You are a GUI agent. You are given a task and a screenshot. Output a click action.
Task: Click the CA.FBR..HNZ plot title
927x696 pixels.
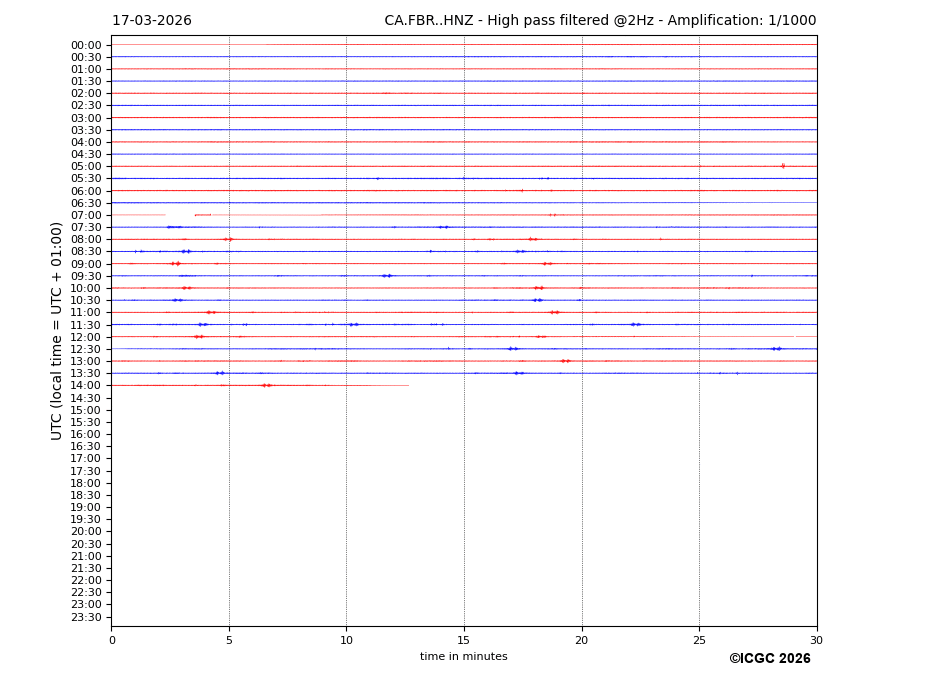pos(600,21)
